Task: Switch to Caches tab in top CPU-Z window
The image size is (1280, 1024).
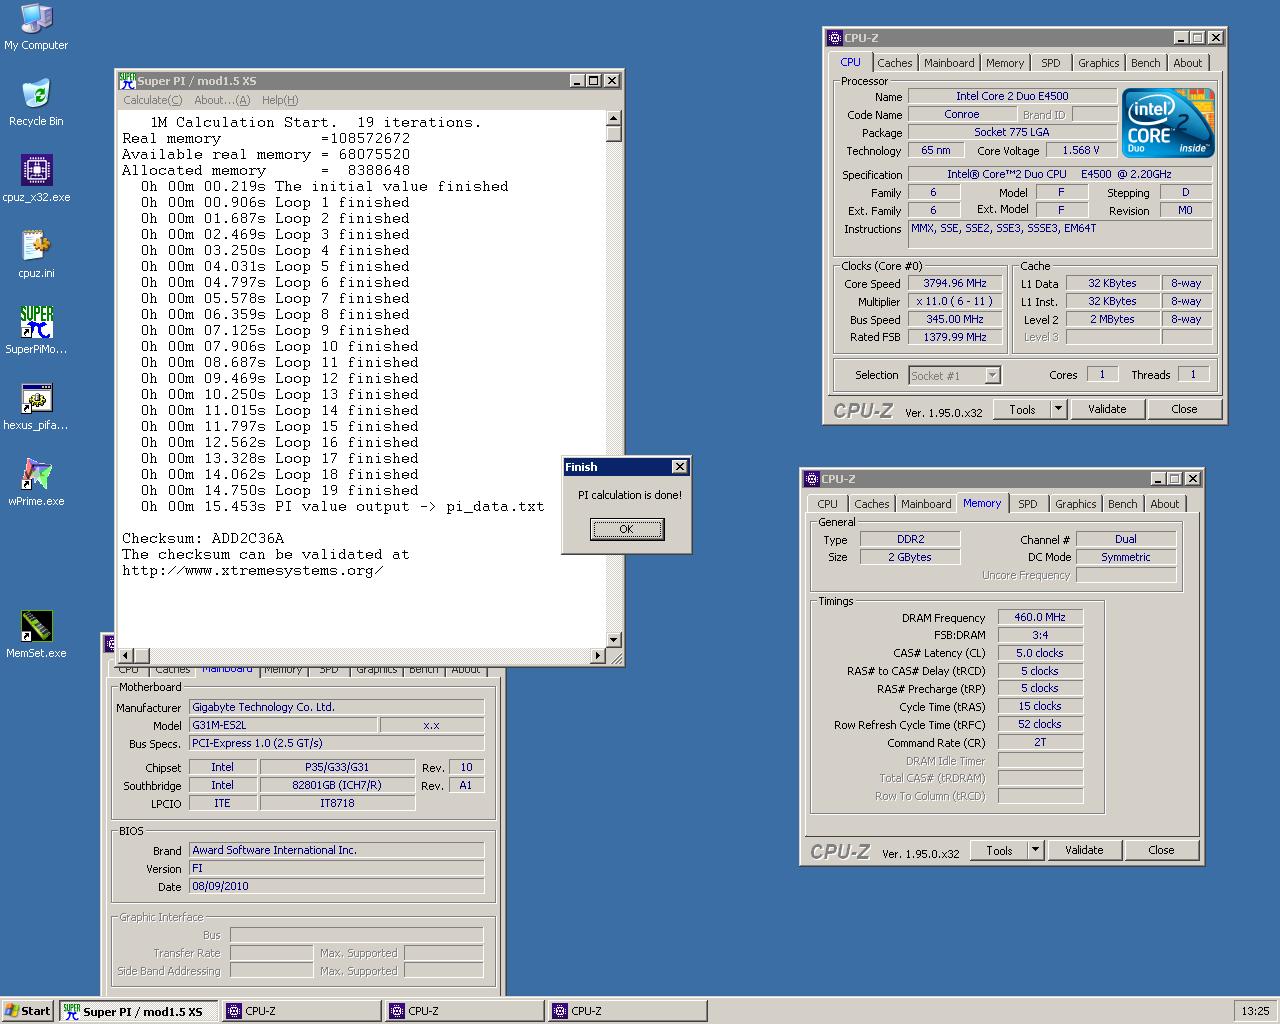Action: point(894,63)
